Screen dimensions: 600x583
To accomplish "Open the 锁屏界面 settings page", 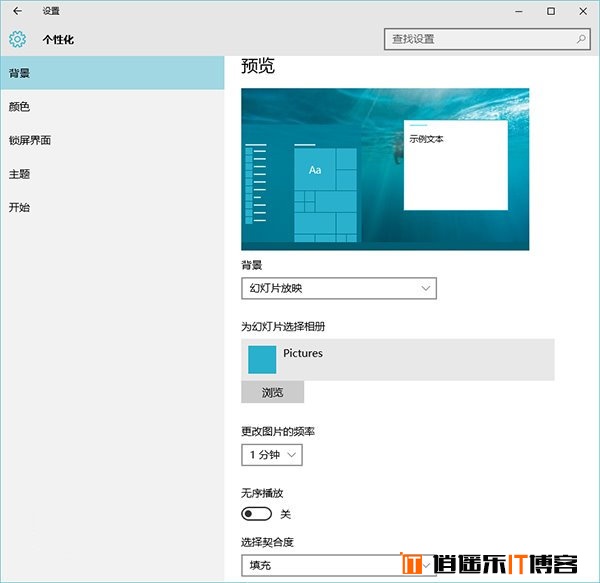I will click(112, 140).
